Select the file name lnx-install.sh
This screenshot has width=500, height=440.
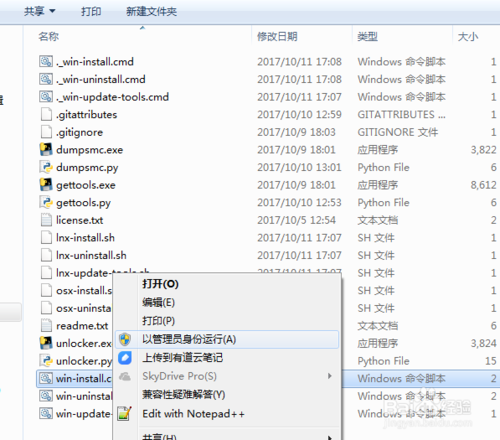(85, 238)
